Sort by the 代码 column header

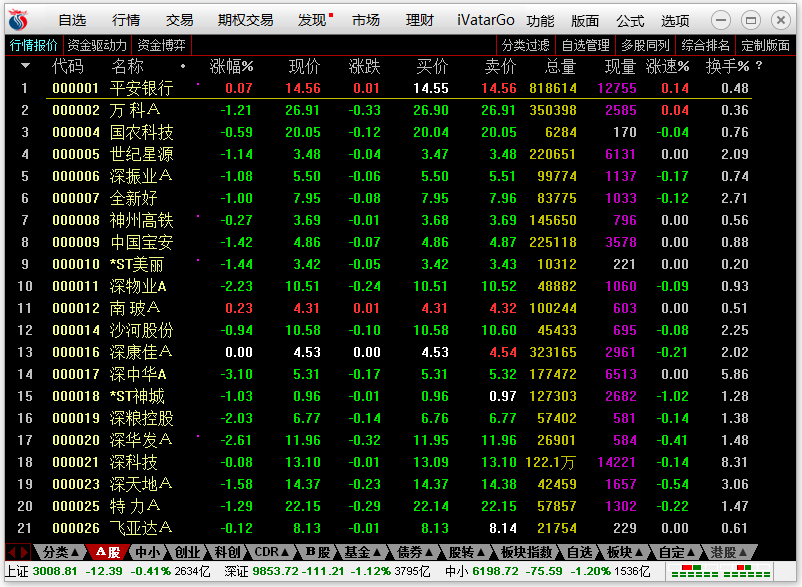tap(68, 66)
